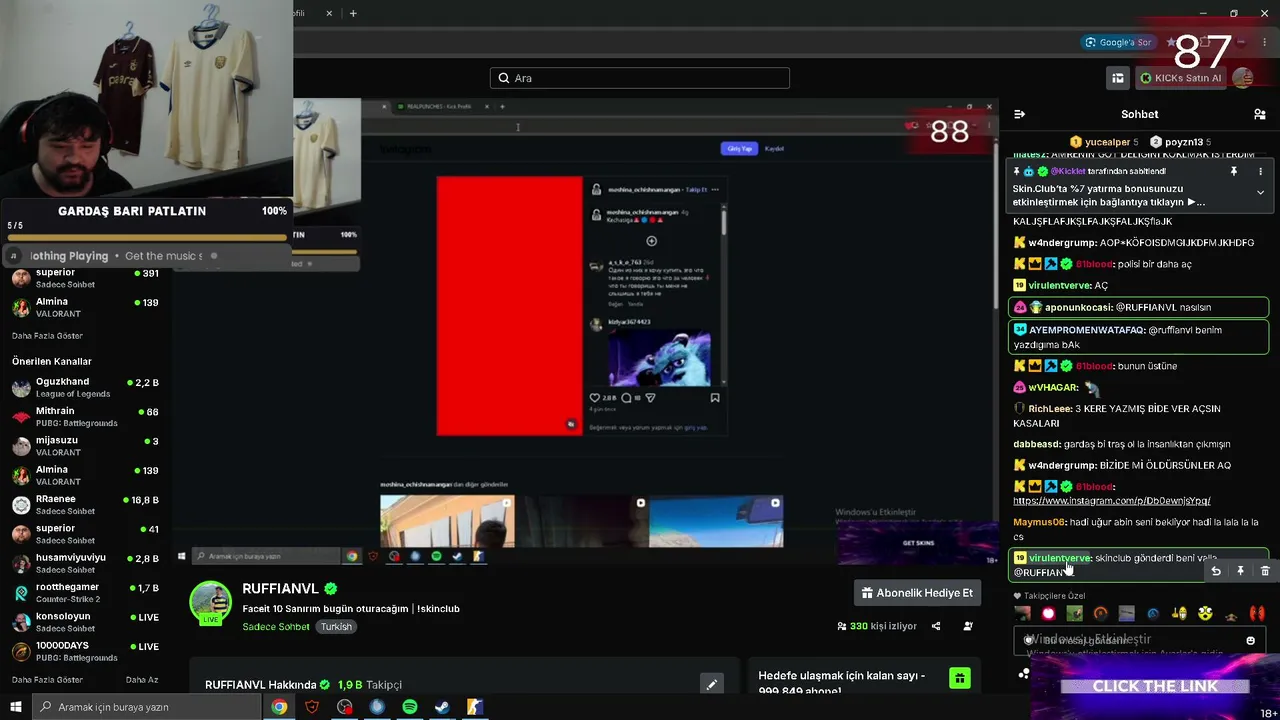Image resolution: width=1280 pixels, height=720 pixels.
Task: Select the yellow smiley follower emote below chat
Action: (1206, 614)
